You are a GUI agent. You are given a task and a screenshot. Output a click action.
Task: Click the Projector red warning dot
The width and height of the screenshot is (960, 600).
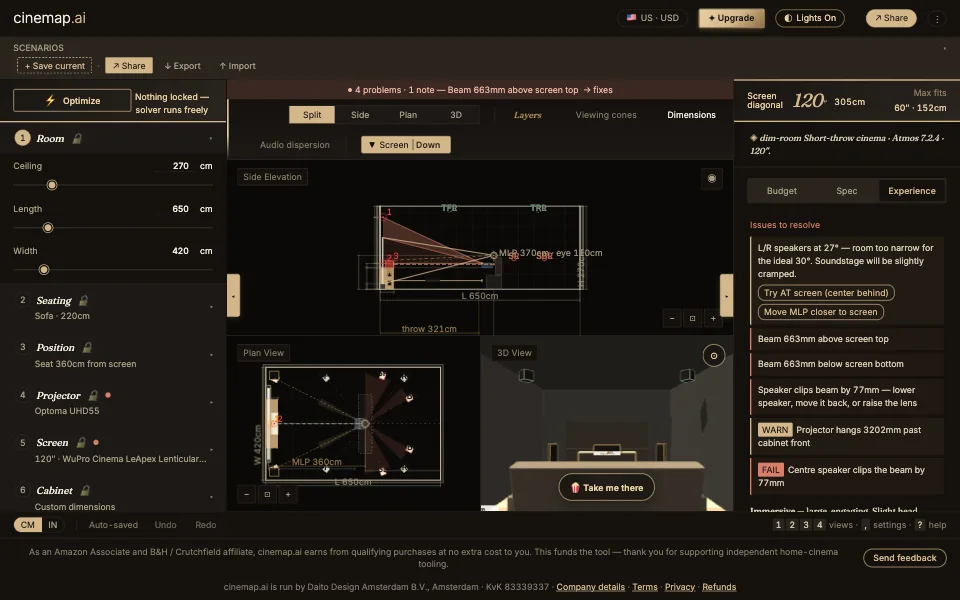pos(108,395)
